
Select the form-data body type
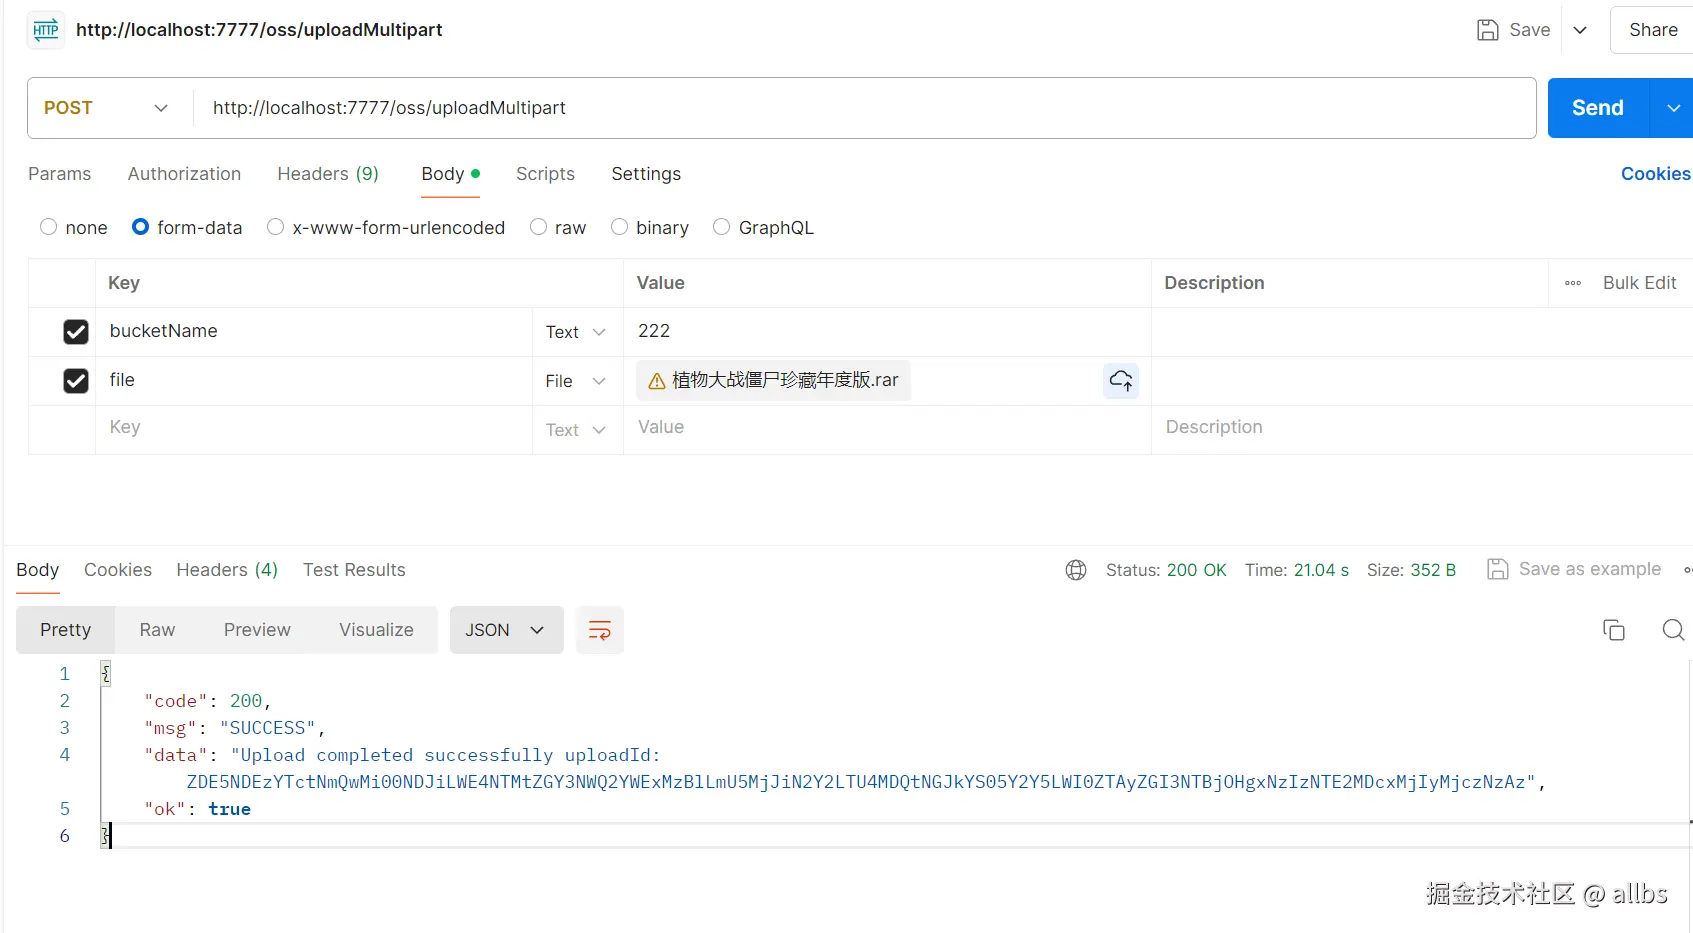(x=141, y=227)
